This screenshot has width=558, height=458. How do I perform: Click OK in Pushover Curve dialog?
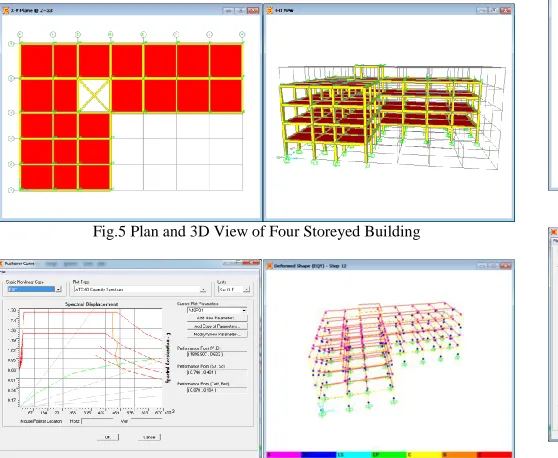(108, 437)
